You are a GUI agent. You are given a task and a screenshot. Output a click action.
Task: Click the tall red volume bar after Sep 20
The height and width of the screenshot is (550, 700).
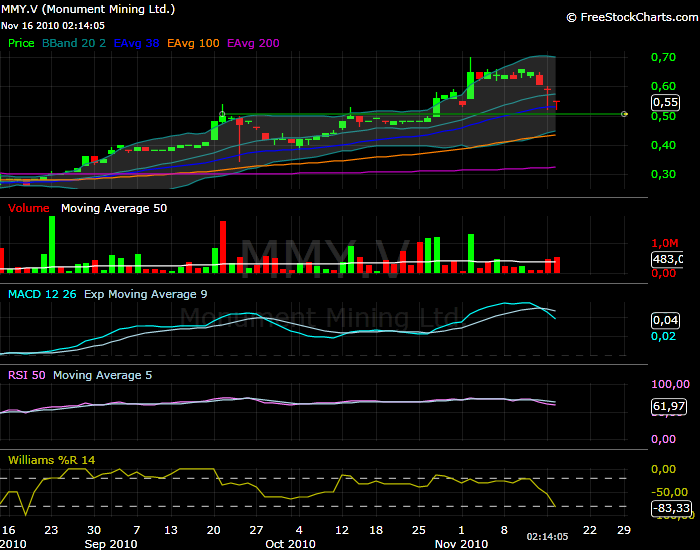[223, 247]
